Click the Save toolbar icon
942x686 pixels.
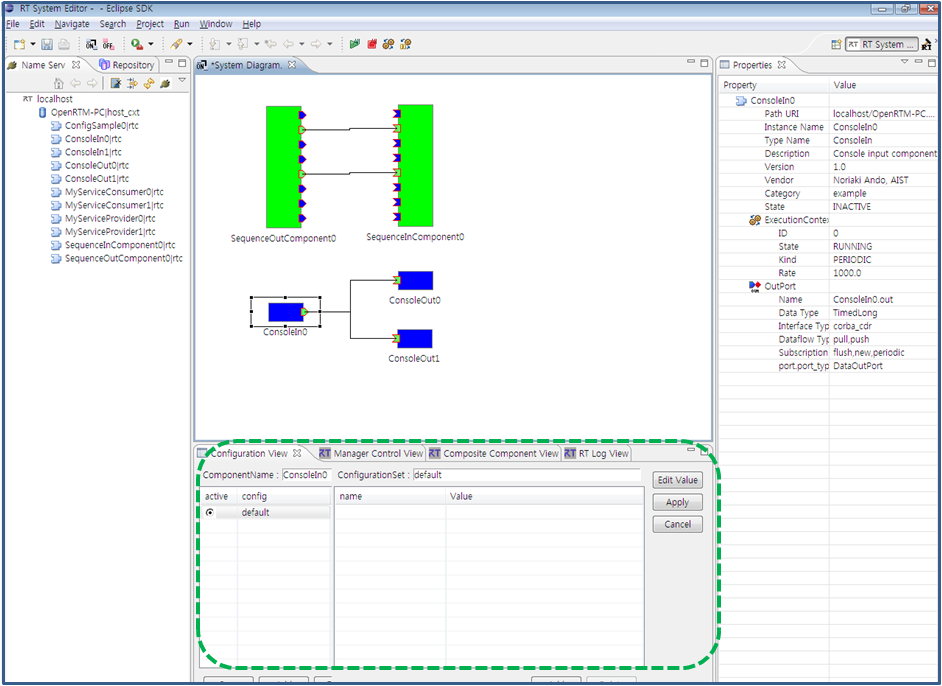(47, 44)
